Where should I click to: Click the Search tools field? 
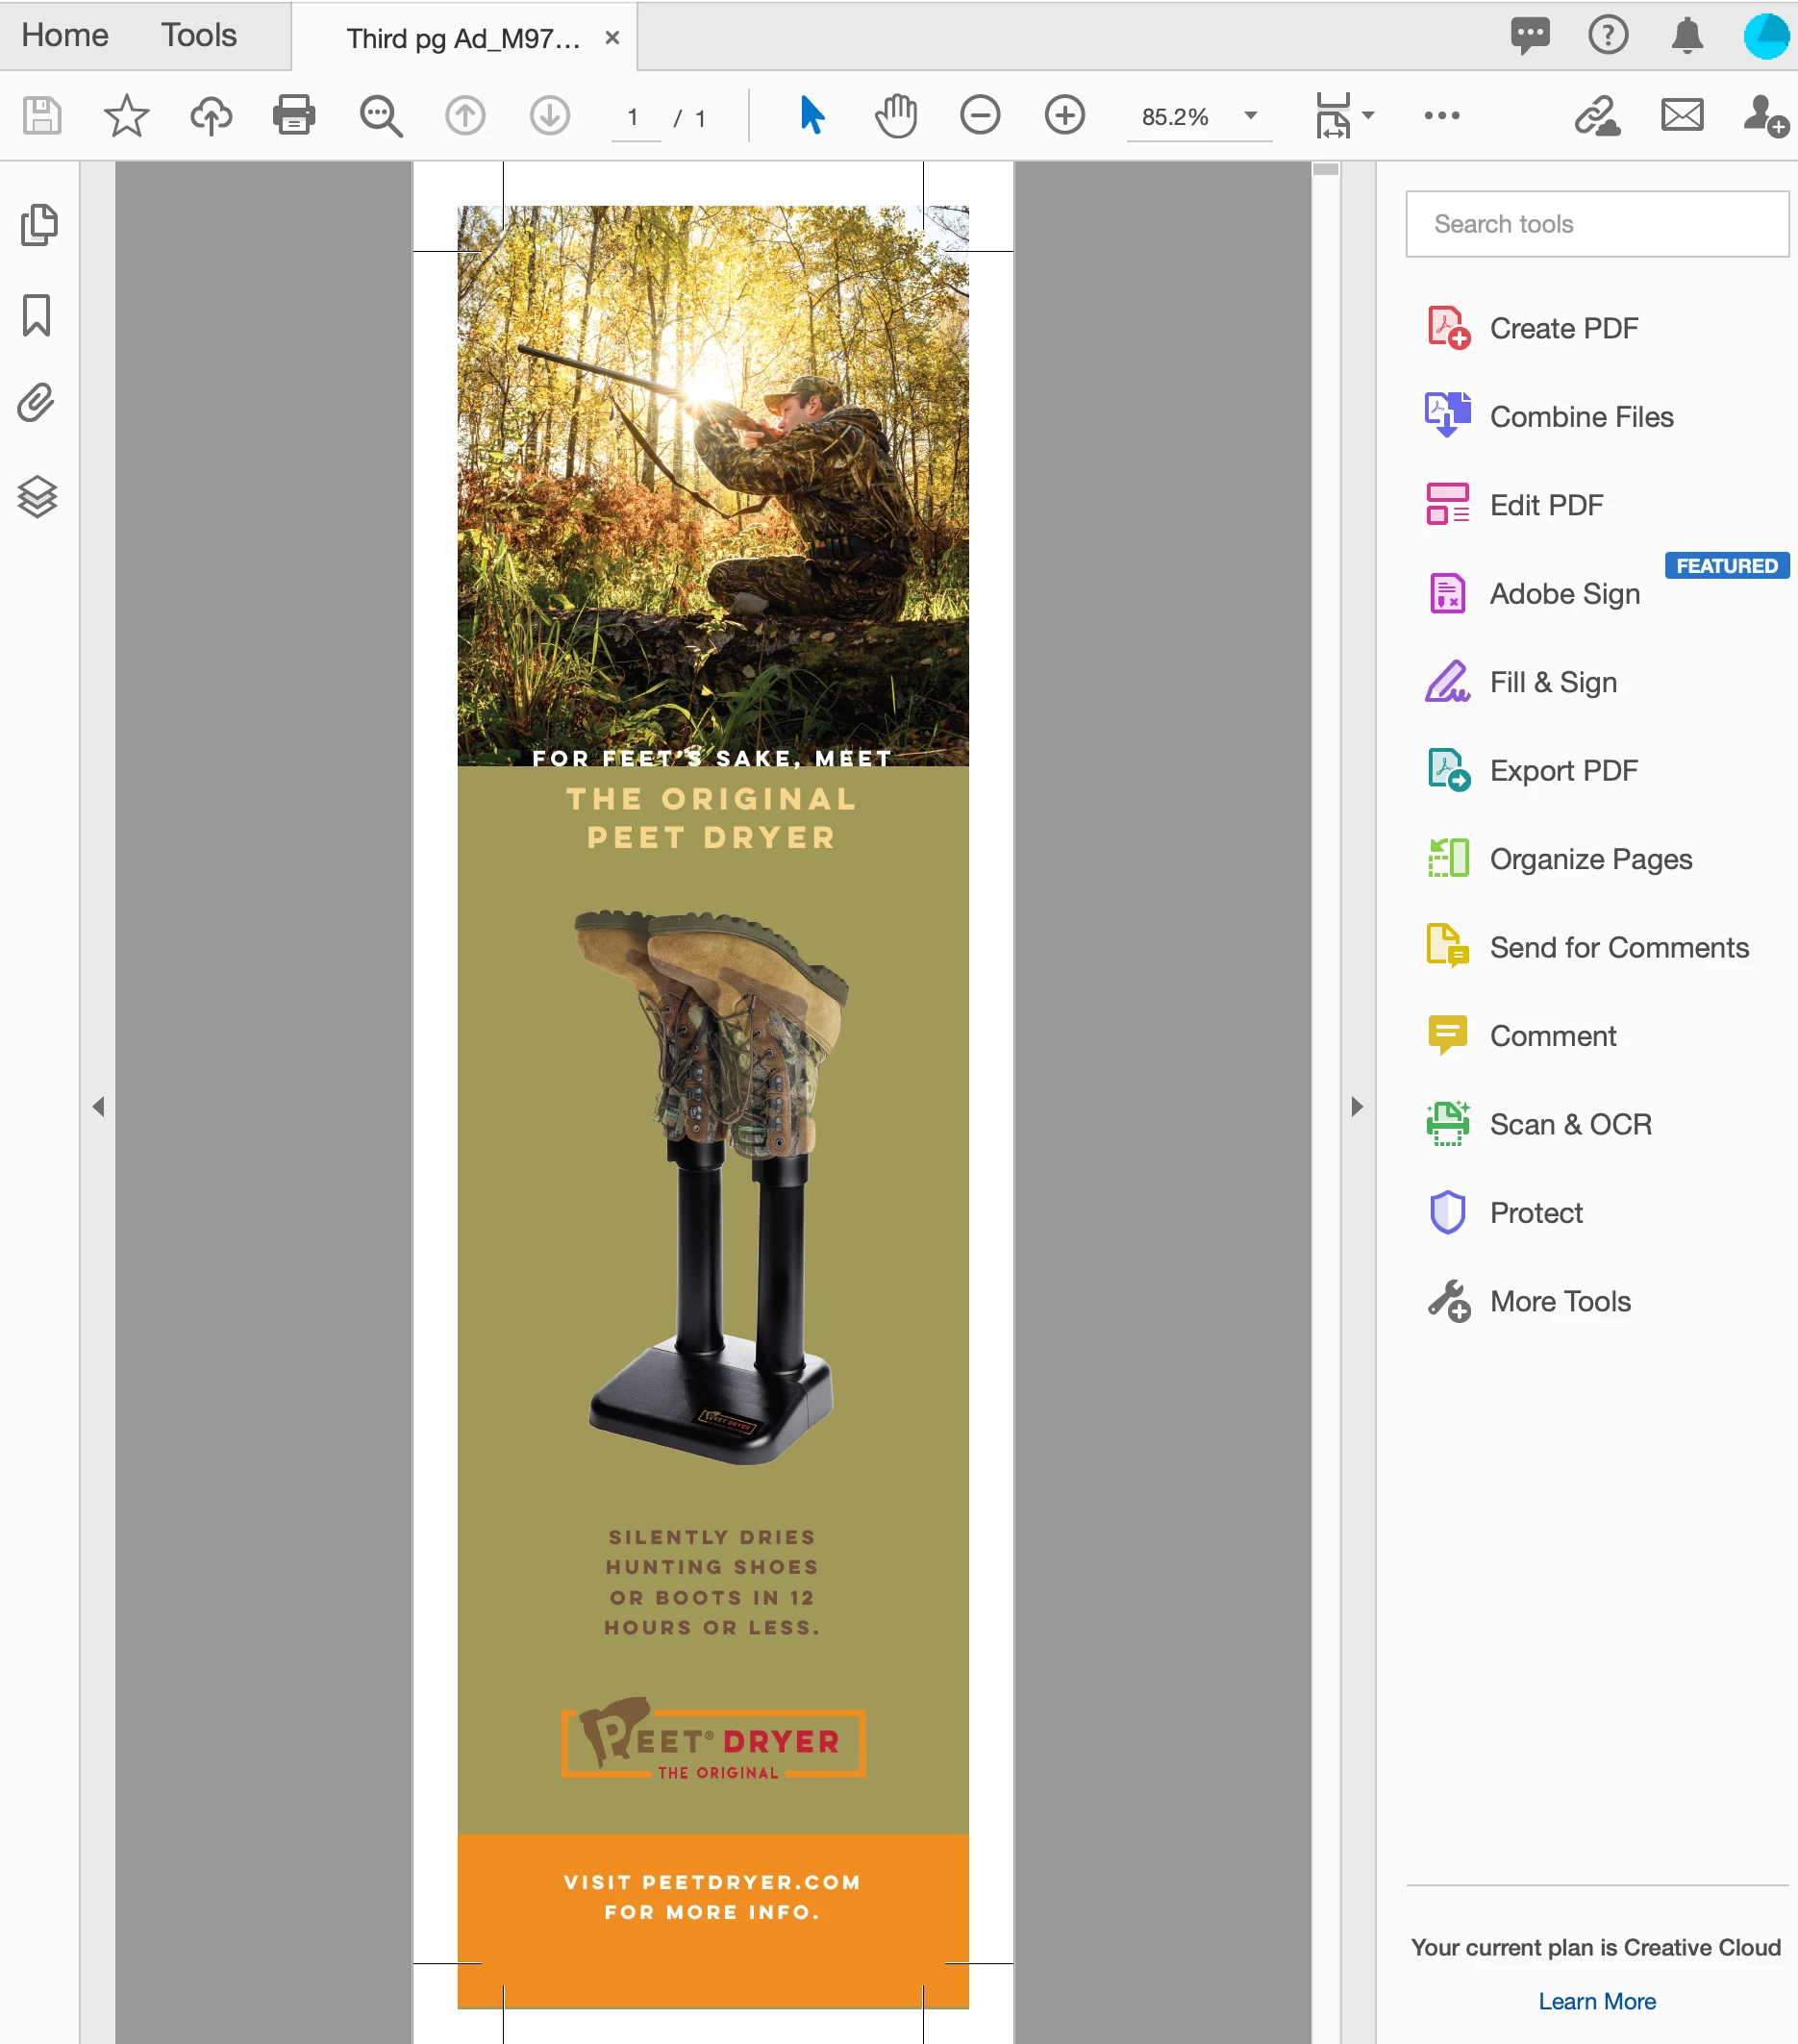(x=1597, y=224)
